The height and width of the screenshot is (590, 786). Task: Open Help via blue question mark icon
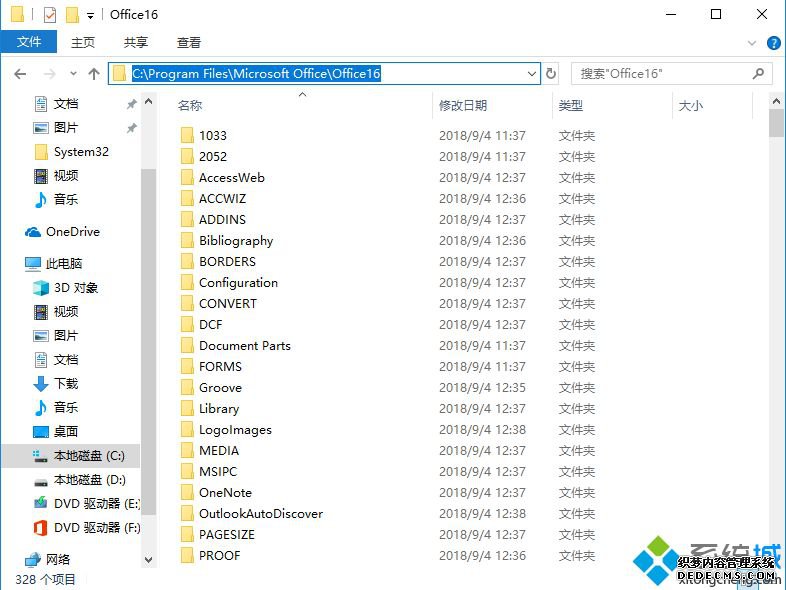773,43
